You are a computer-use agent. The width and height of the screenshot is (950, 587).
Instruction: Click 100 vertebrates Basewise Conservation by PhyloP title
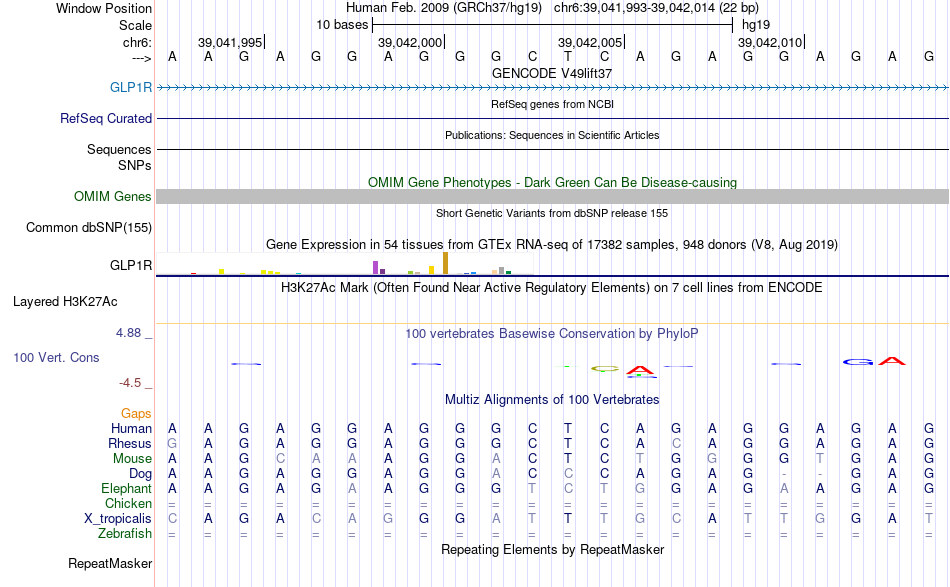(x=551, y=334)
